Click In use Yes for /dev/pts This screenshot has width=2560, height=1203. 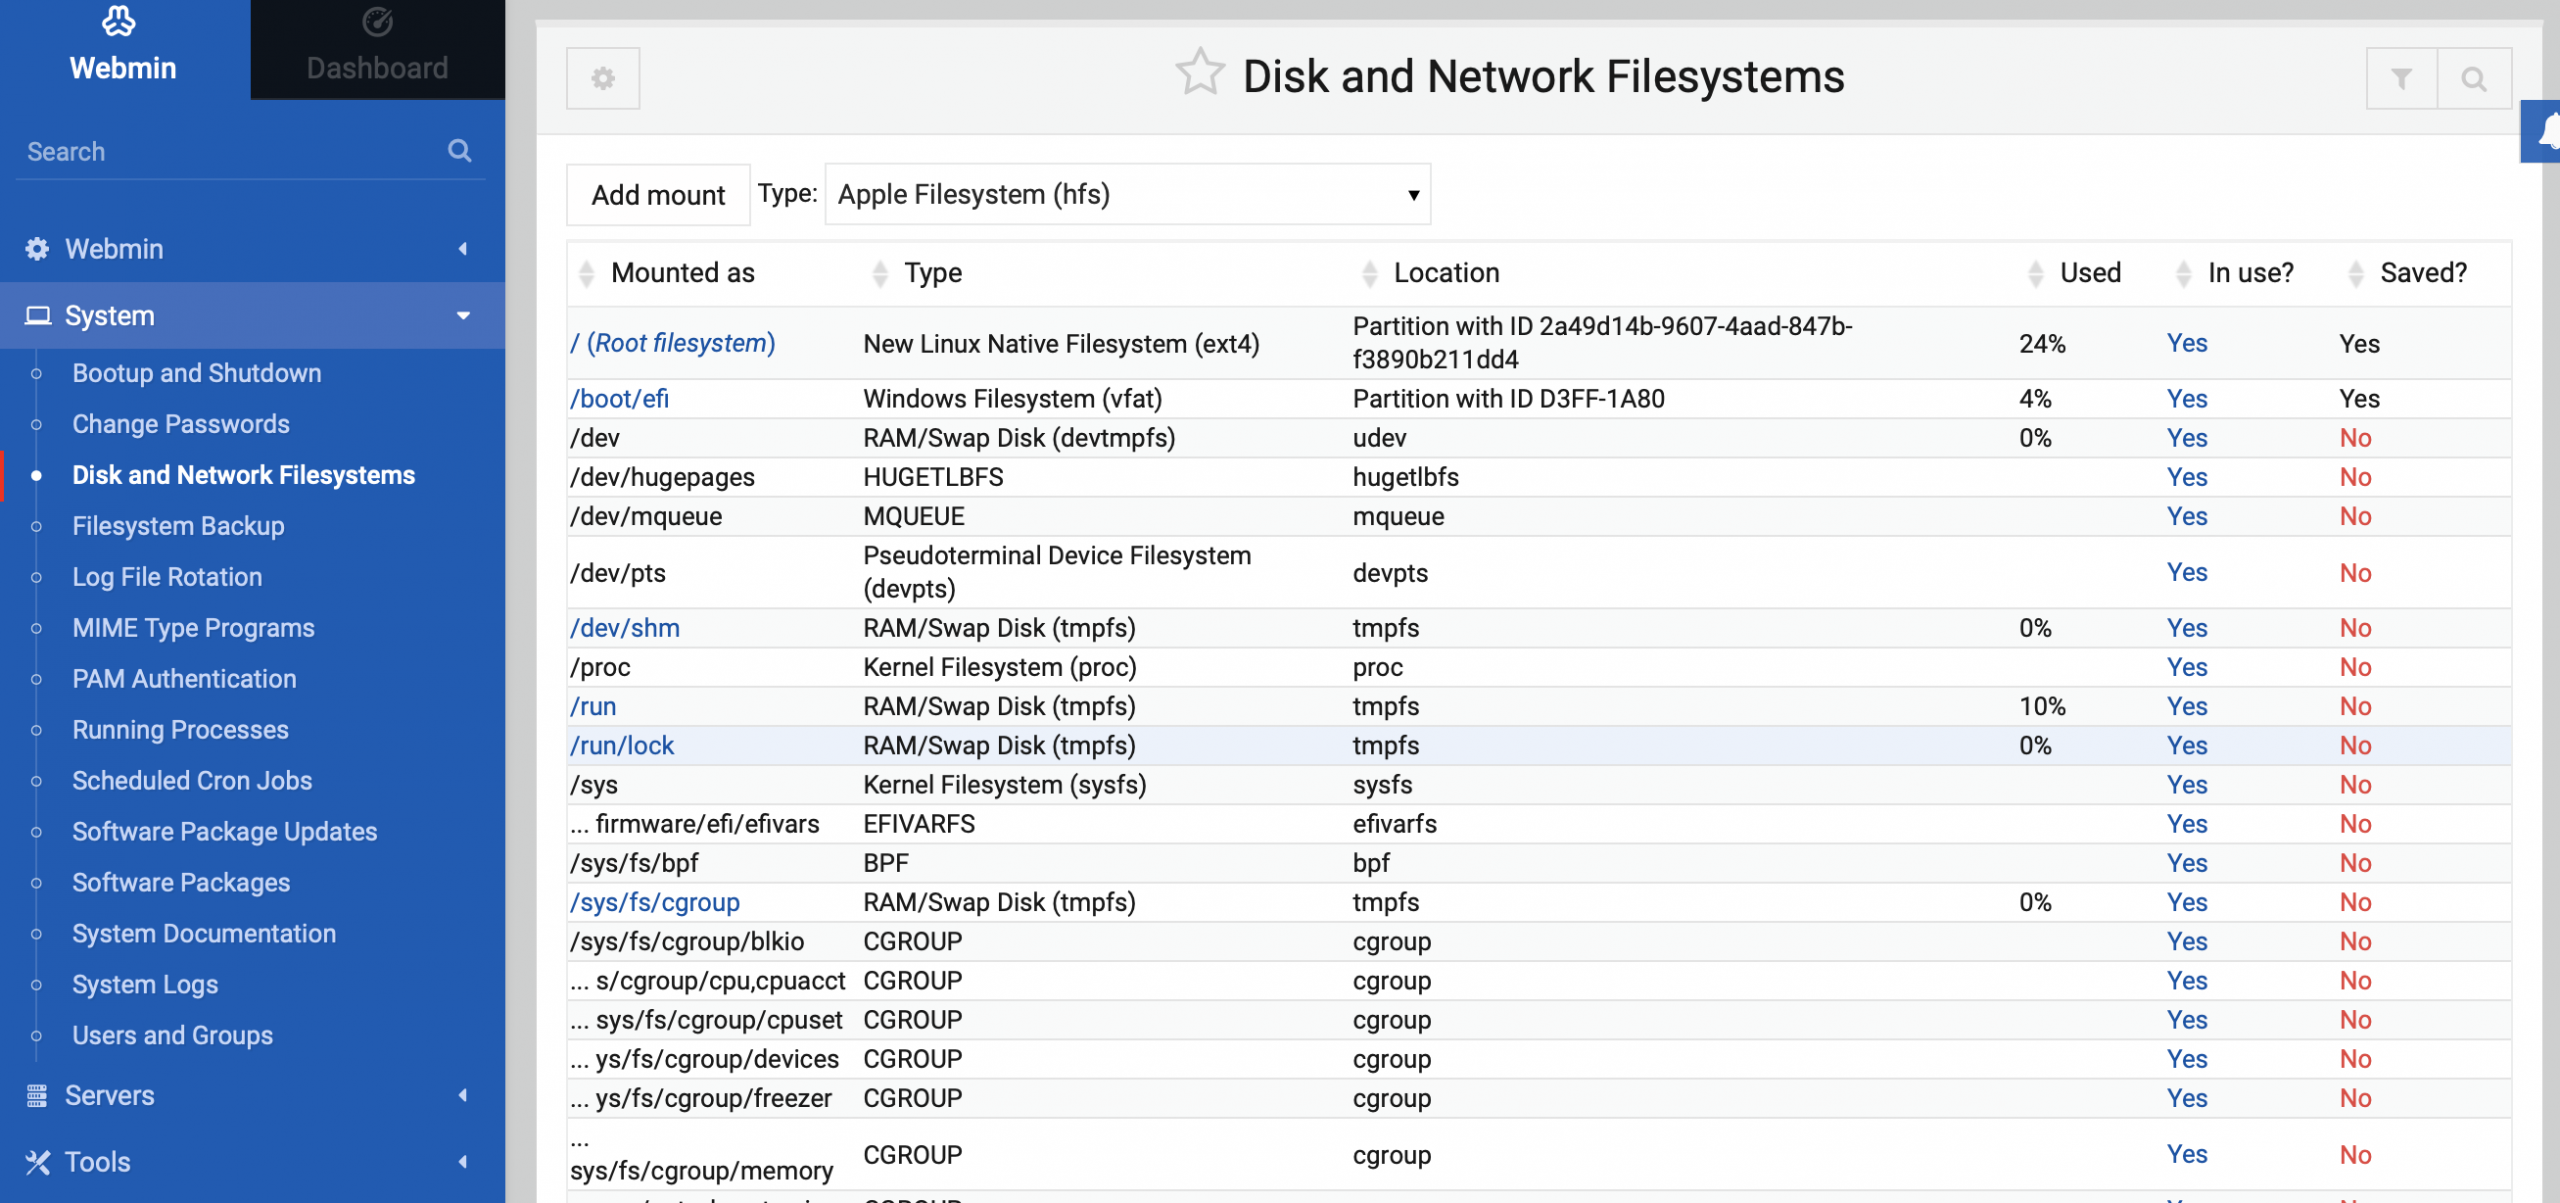(2187, 572)
